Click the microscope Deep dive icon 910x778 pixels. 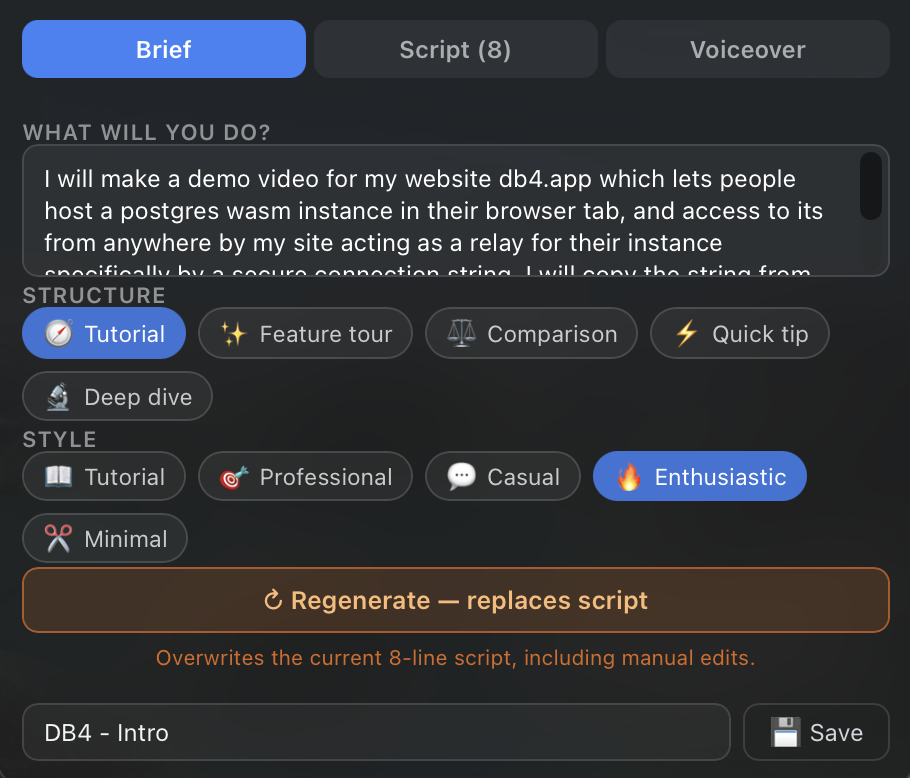tap(59, 397)
